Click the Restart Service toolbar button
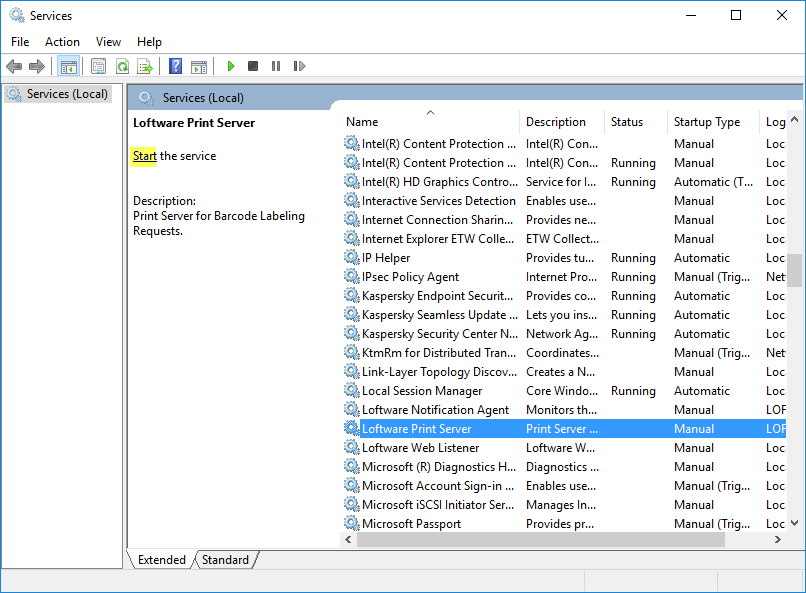Viewport: 806px width, 593px height. pos(299,66)
